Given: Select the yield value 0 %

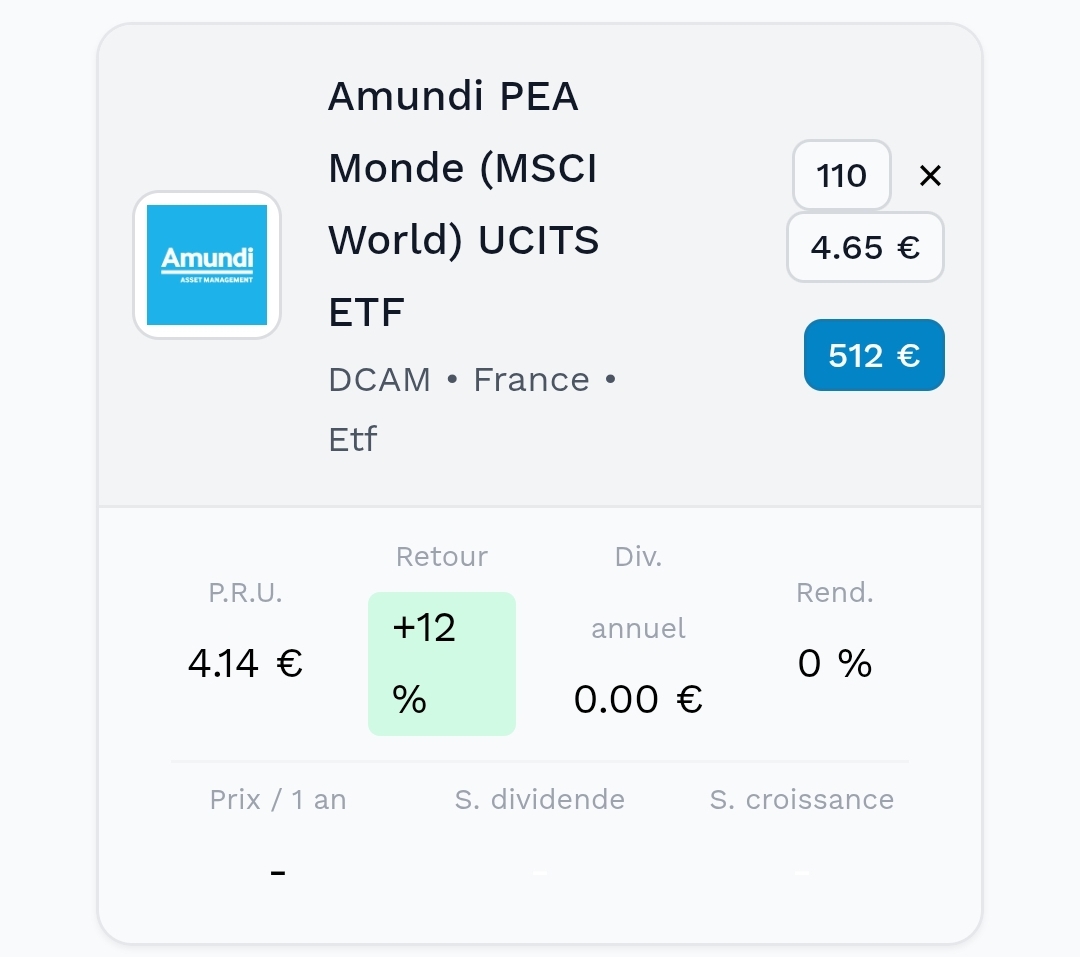Looking at the screenshot, I should (x=835, y=663).
